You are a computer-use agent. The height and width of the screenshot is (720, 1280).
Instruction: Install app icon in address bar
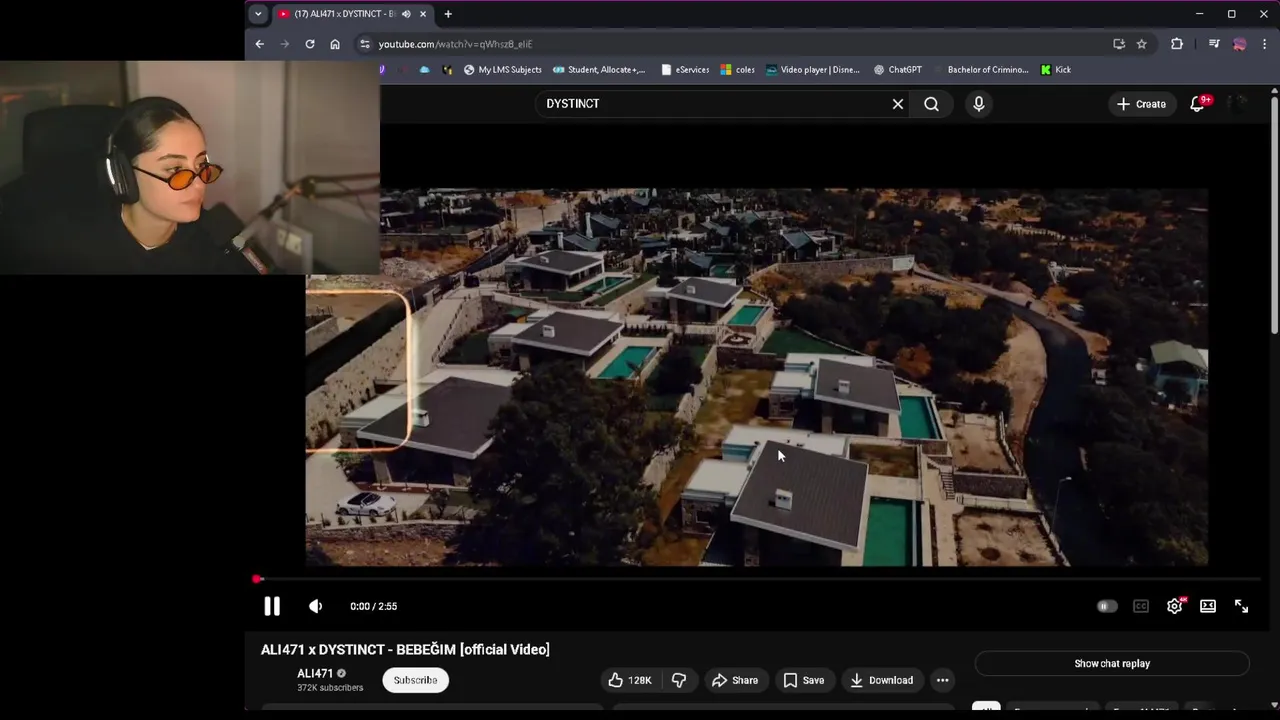tap(1119, 44)
